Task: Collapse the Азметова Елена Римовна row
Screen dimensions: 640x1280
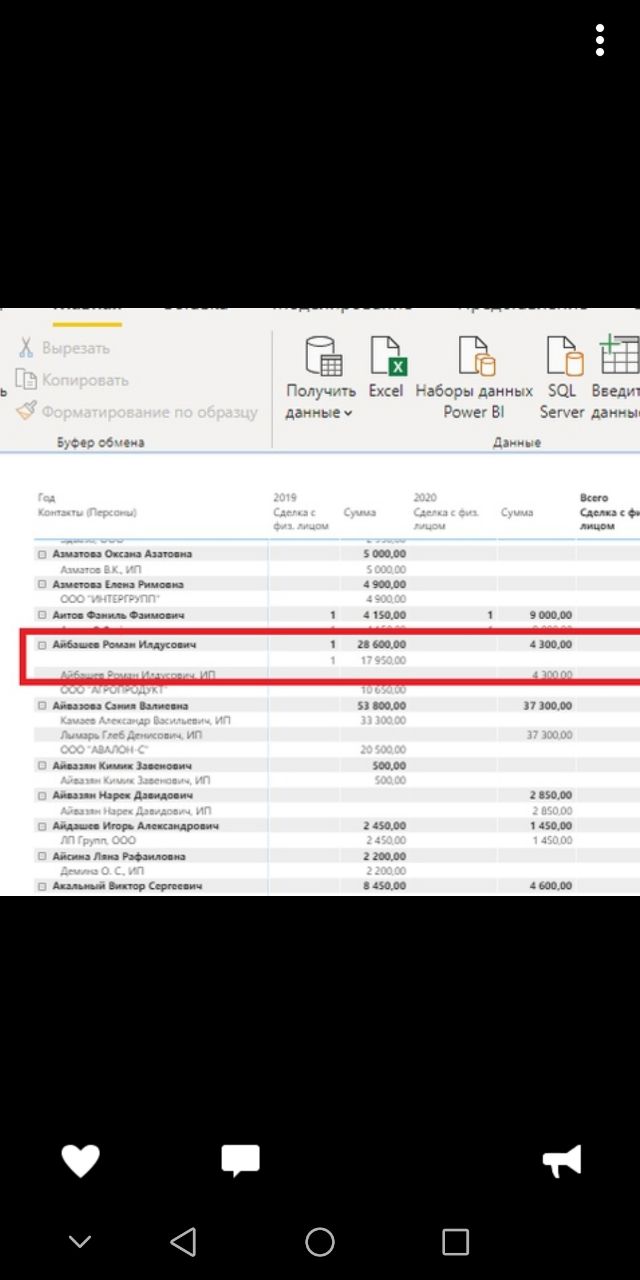Action: coord(42,584)
